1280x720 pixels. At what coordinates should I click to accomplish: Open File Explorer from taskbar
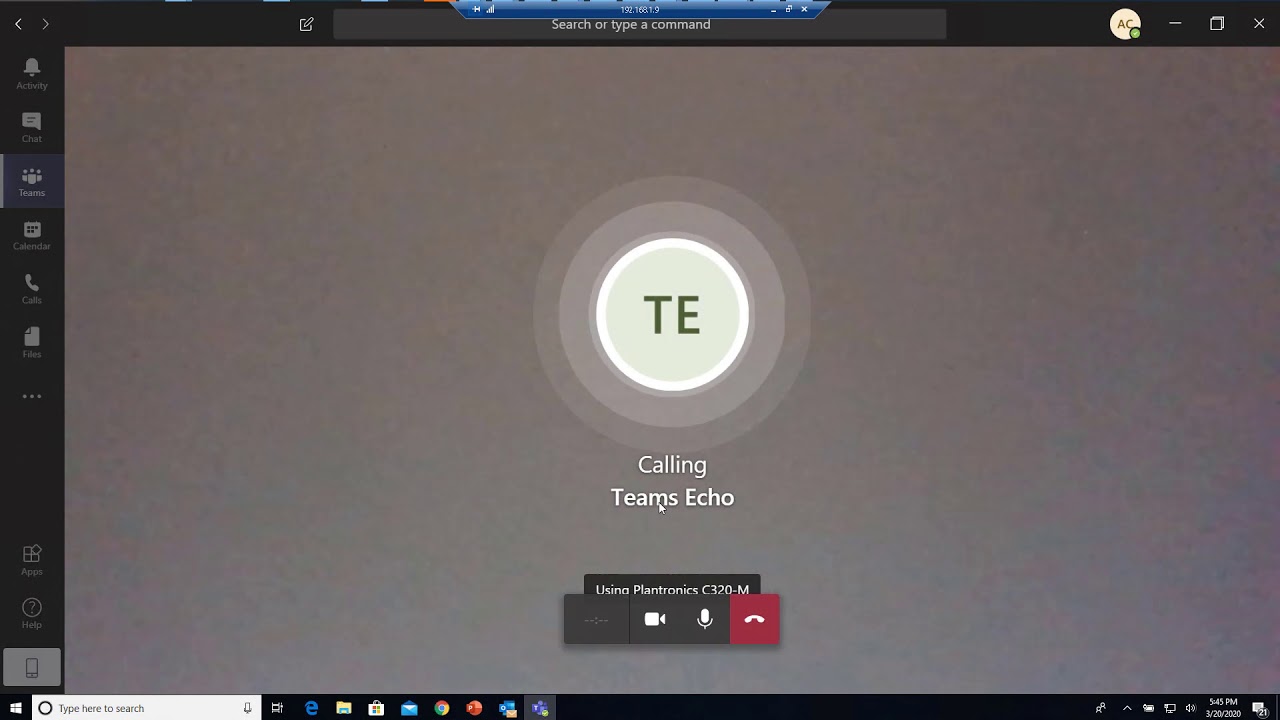pos(344,708)
